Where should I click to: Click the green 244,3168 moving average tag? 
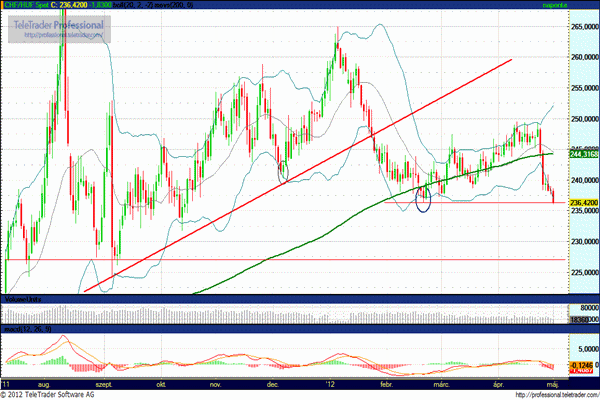(x=583, y=154)
